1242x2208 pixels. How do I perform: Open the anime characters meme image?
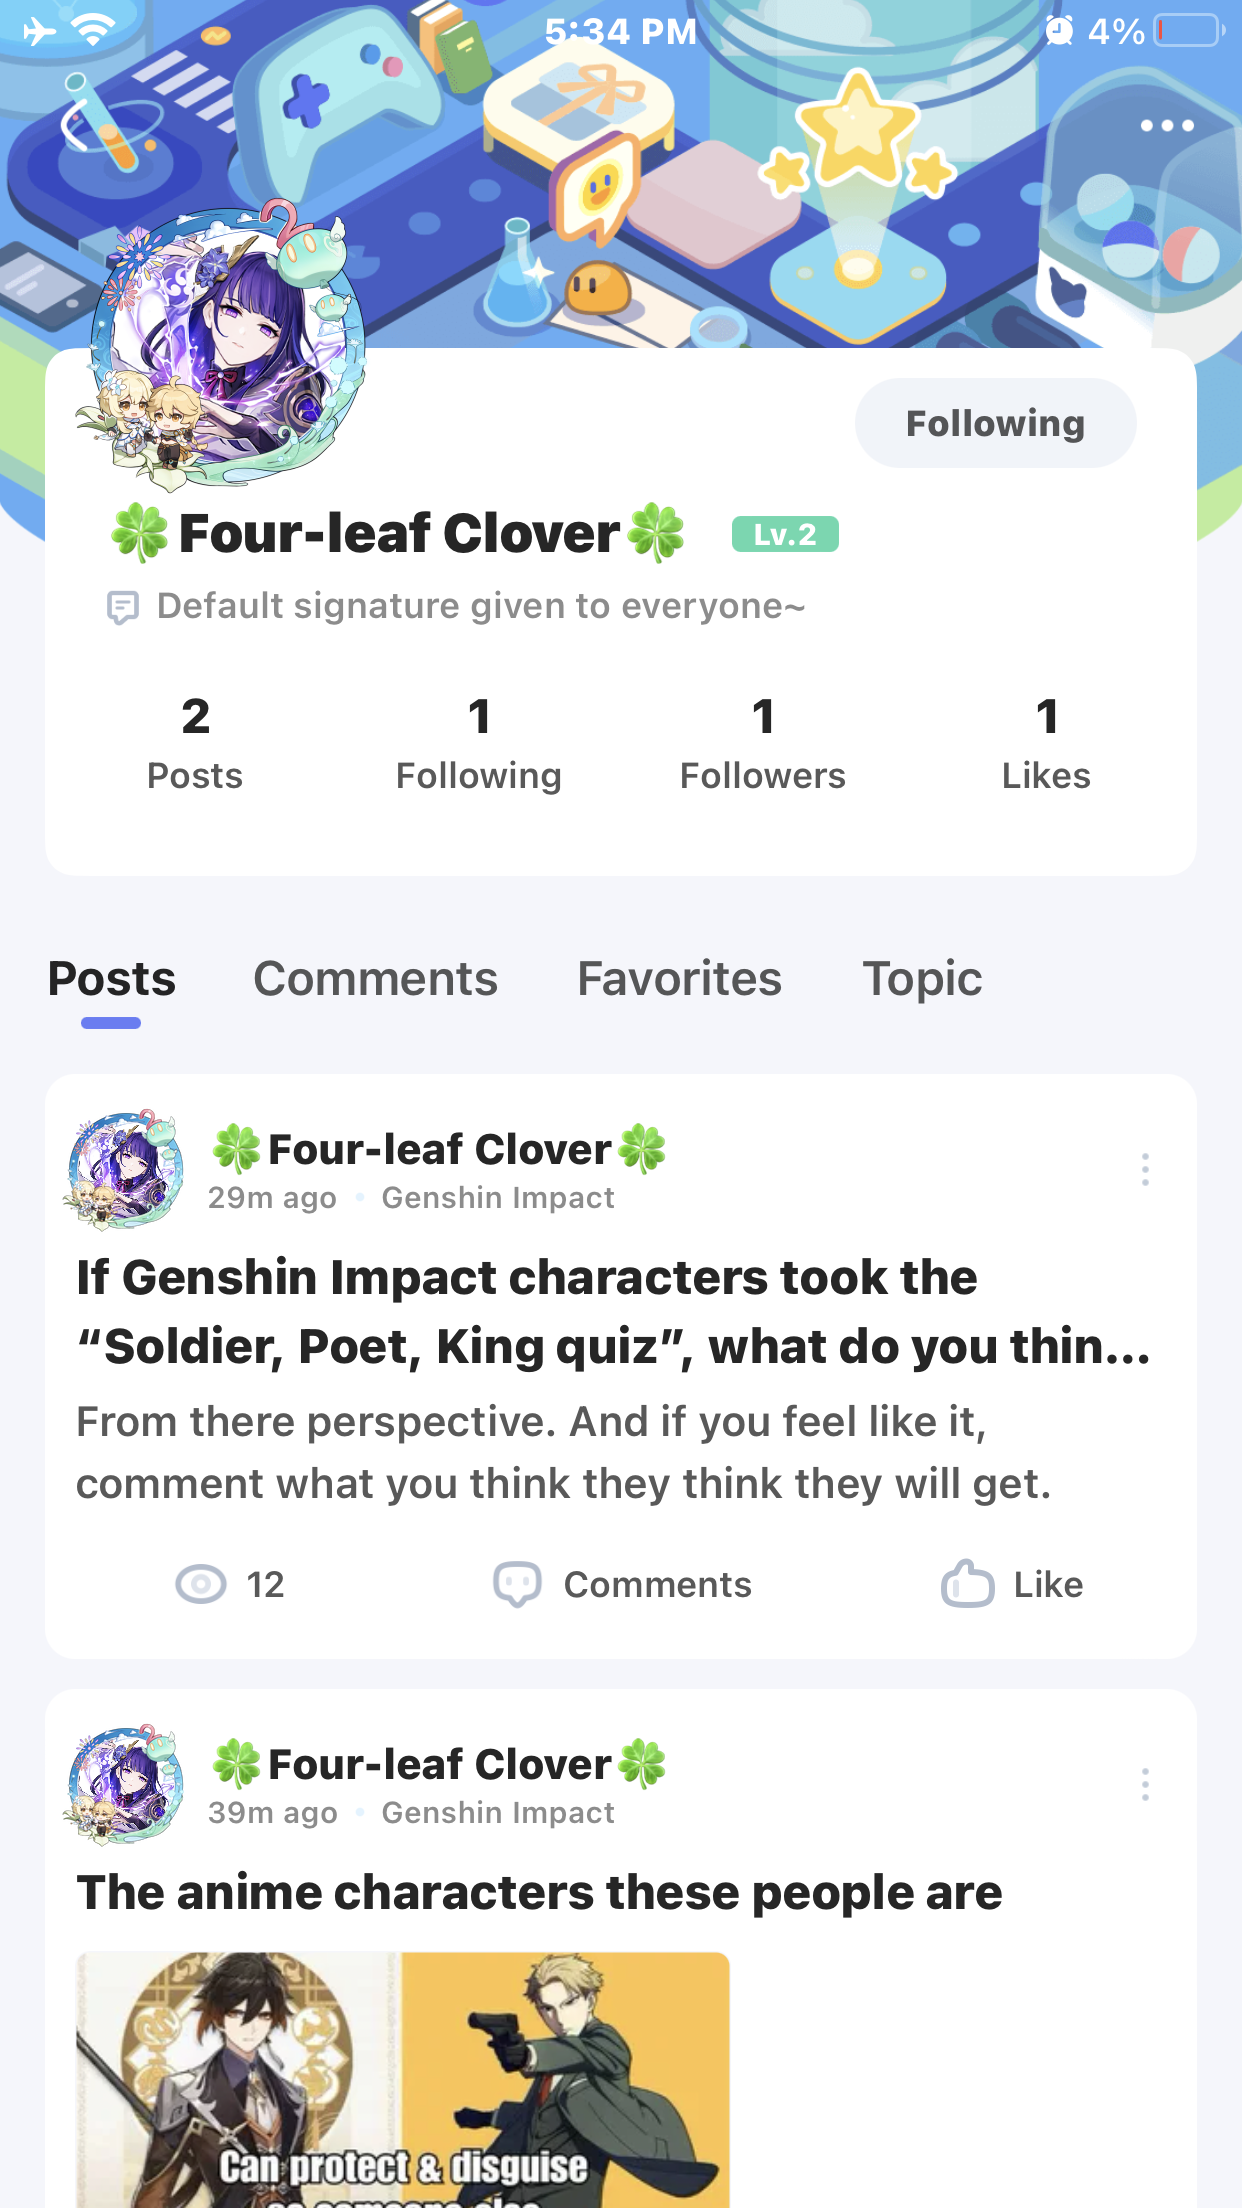tap(403, 2080)
